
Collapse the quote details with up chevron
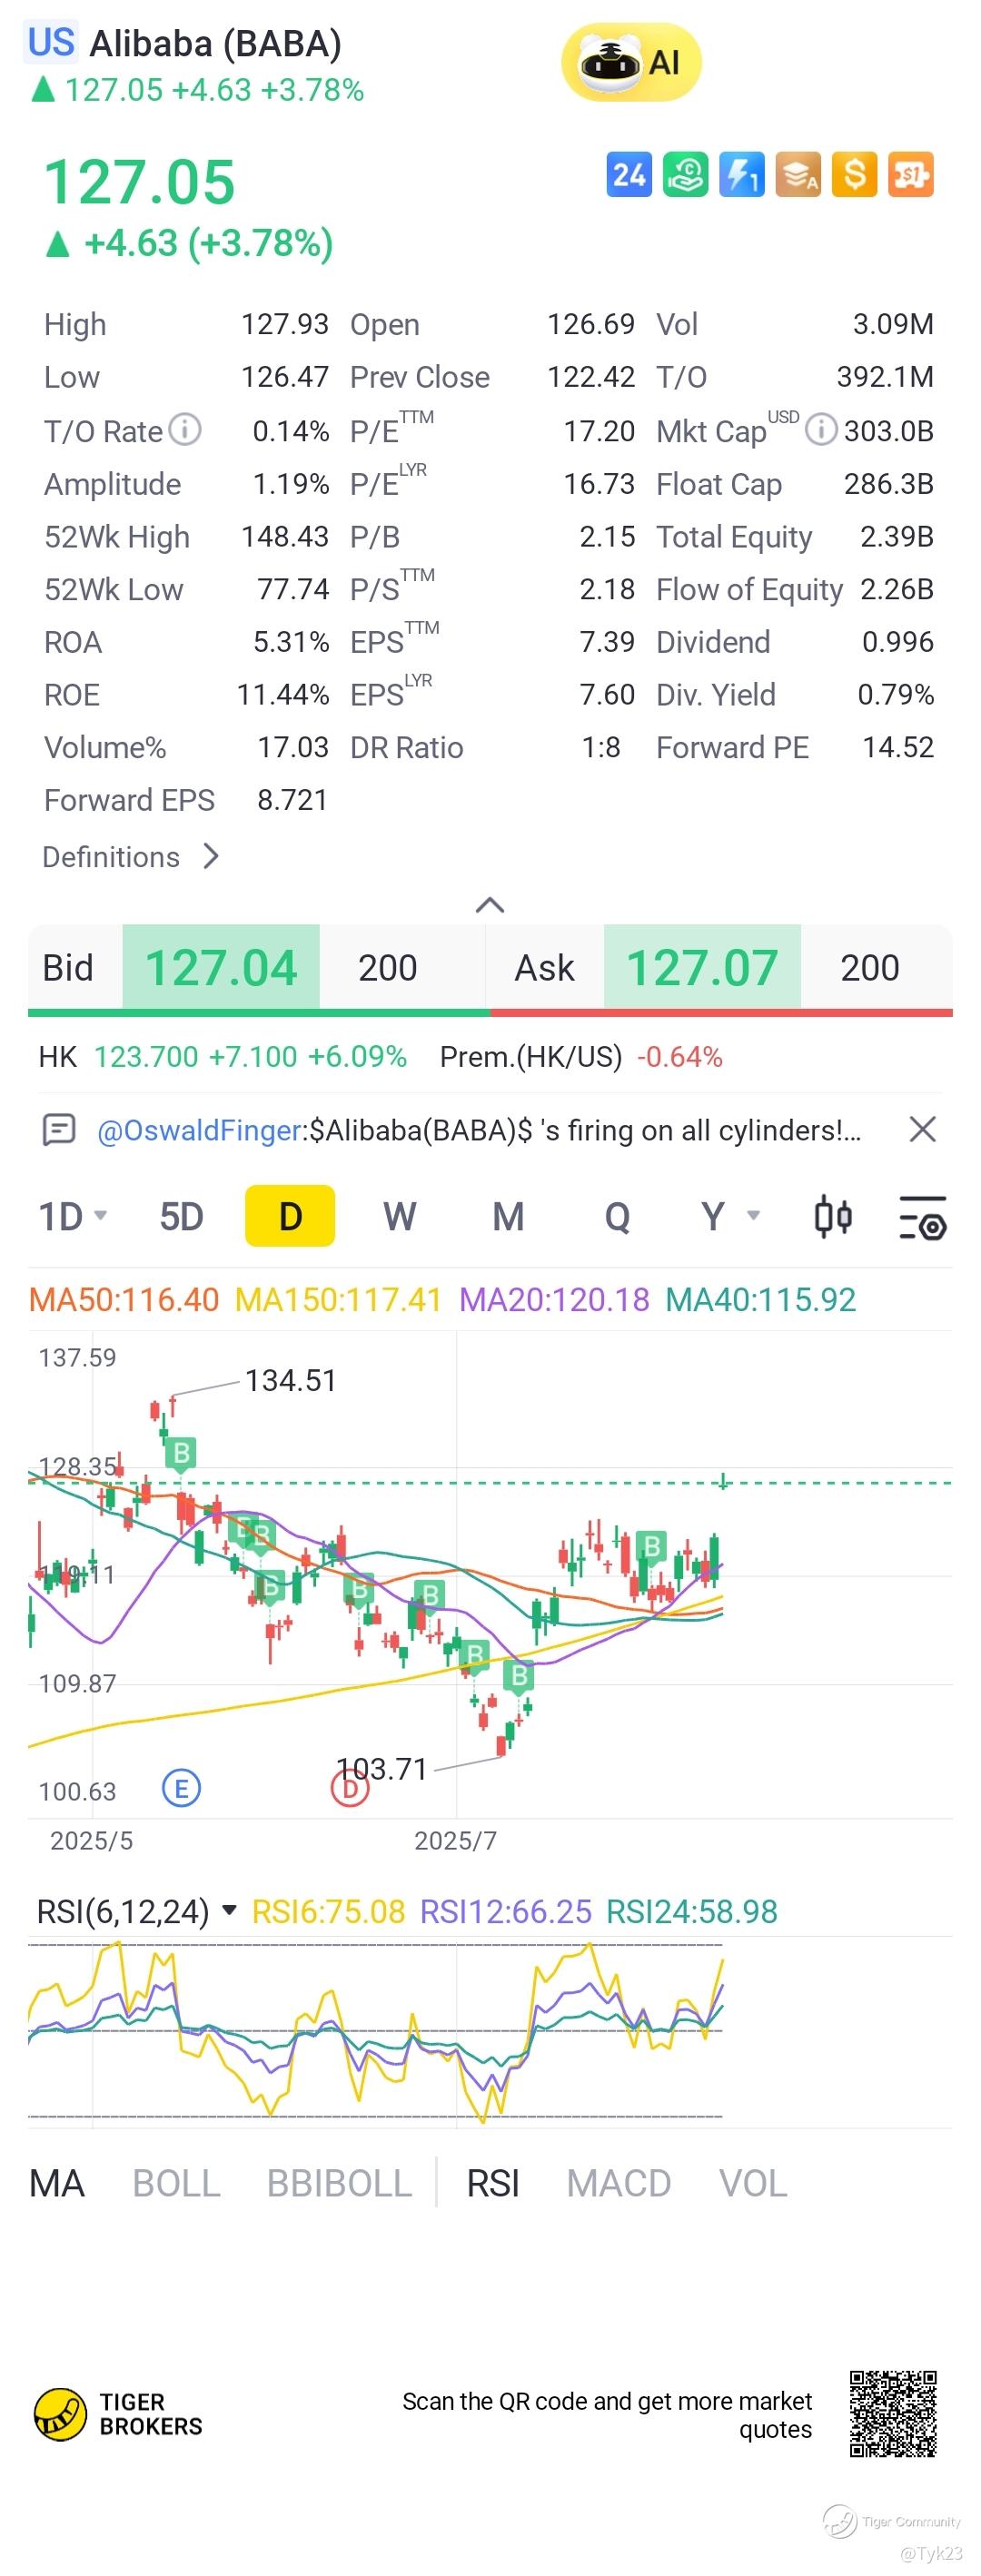tap(489, 905)
